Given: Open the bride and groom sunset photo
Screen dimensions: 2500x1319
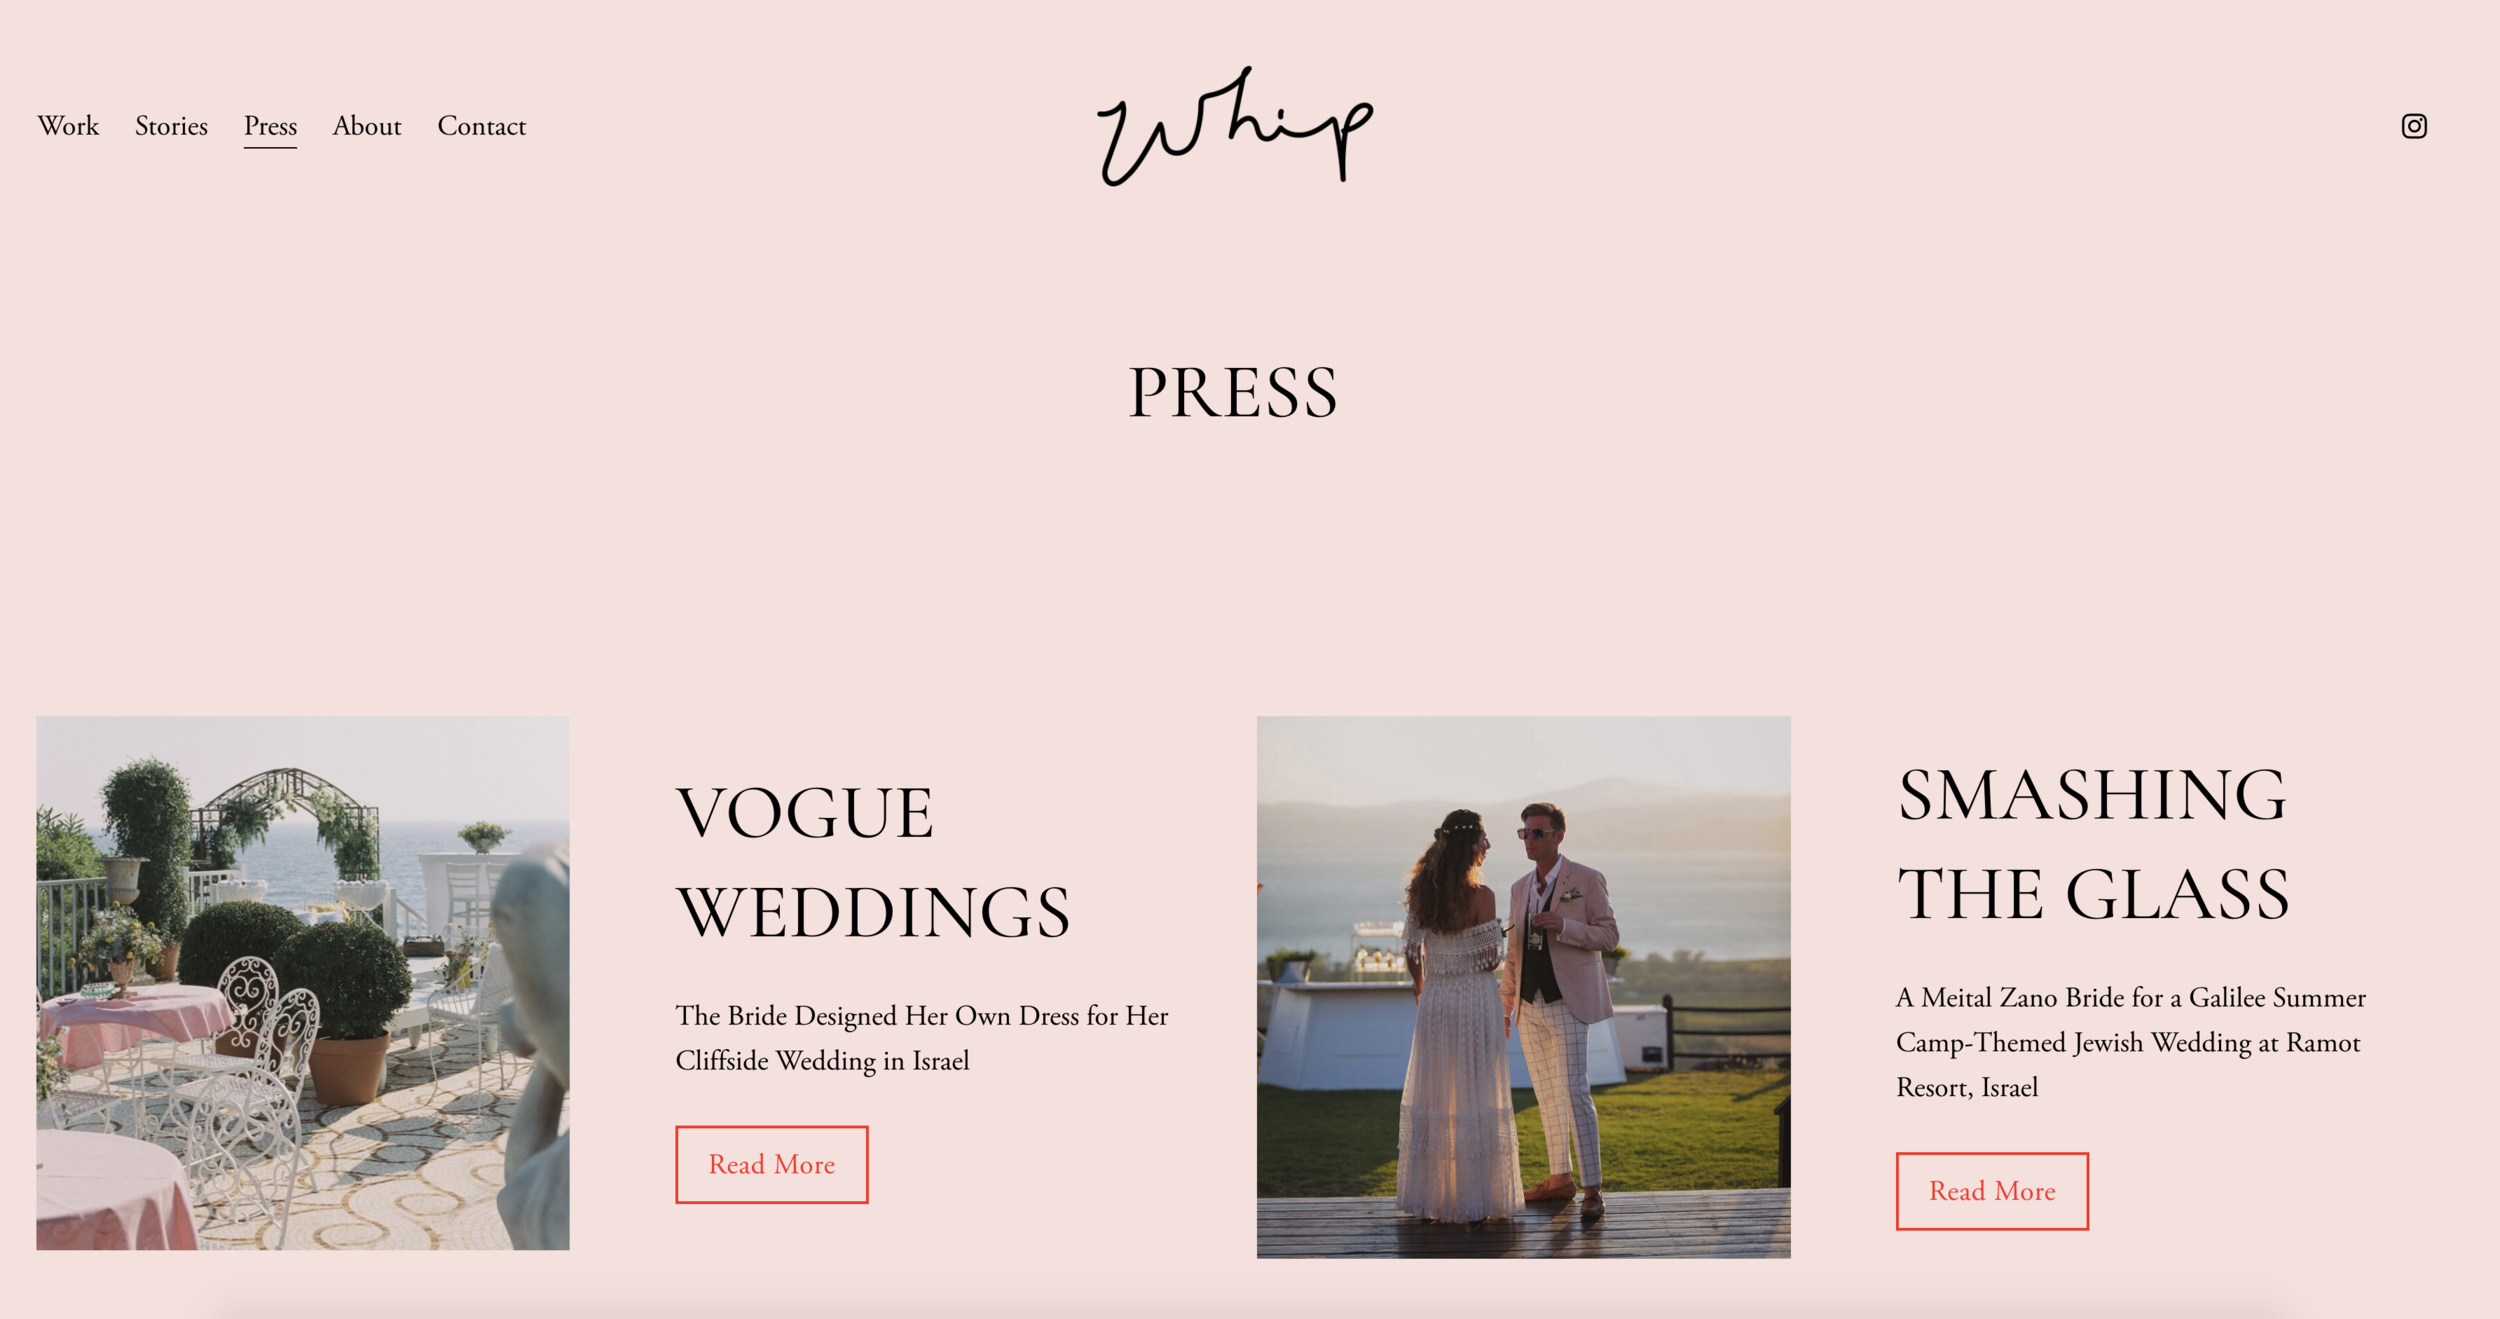Looking at the screenshot, I should [x=1523, y=987].
